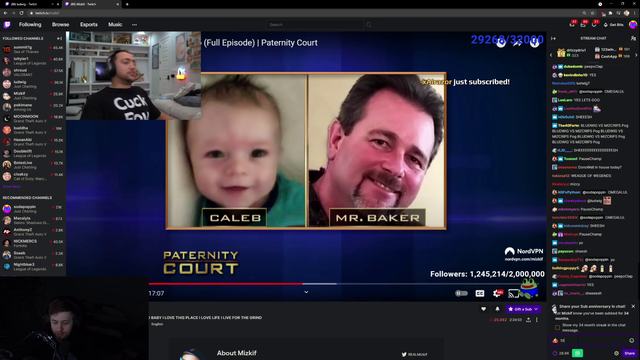The width and height of the screenshot is (640, 360).
Task: Open the Esports tab
Action: point(89,24)
